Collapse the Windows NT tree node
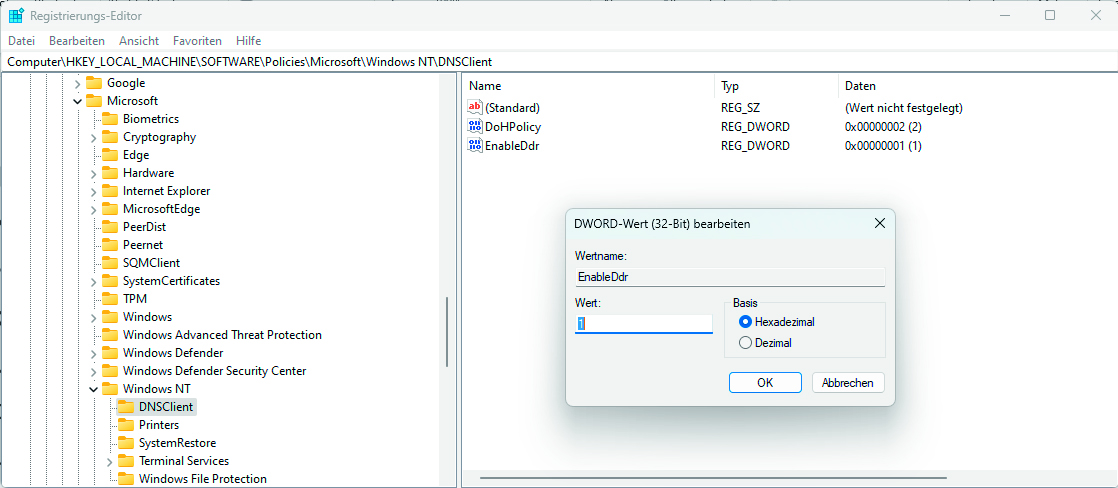The image size is (1118, 488). (94, 389)
